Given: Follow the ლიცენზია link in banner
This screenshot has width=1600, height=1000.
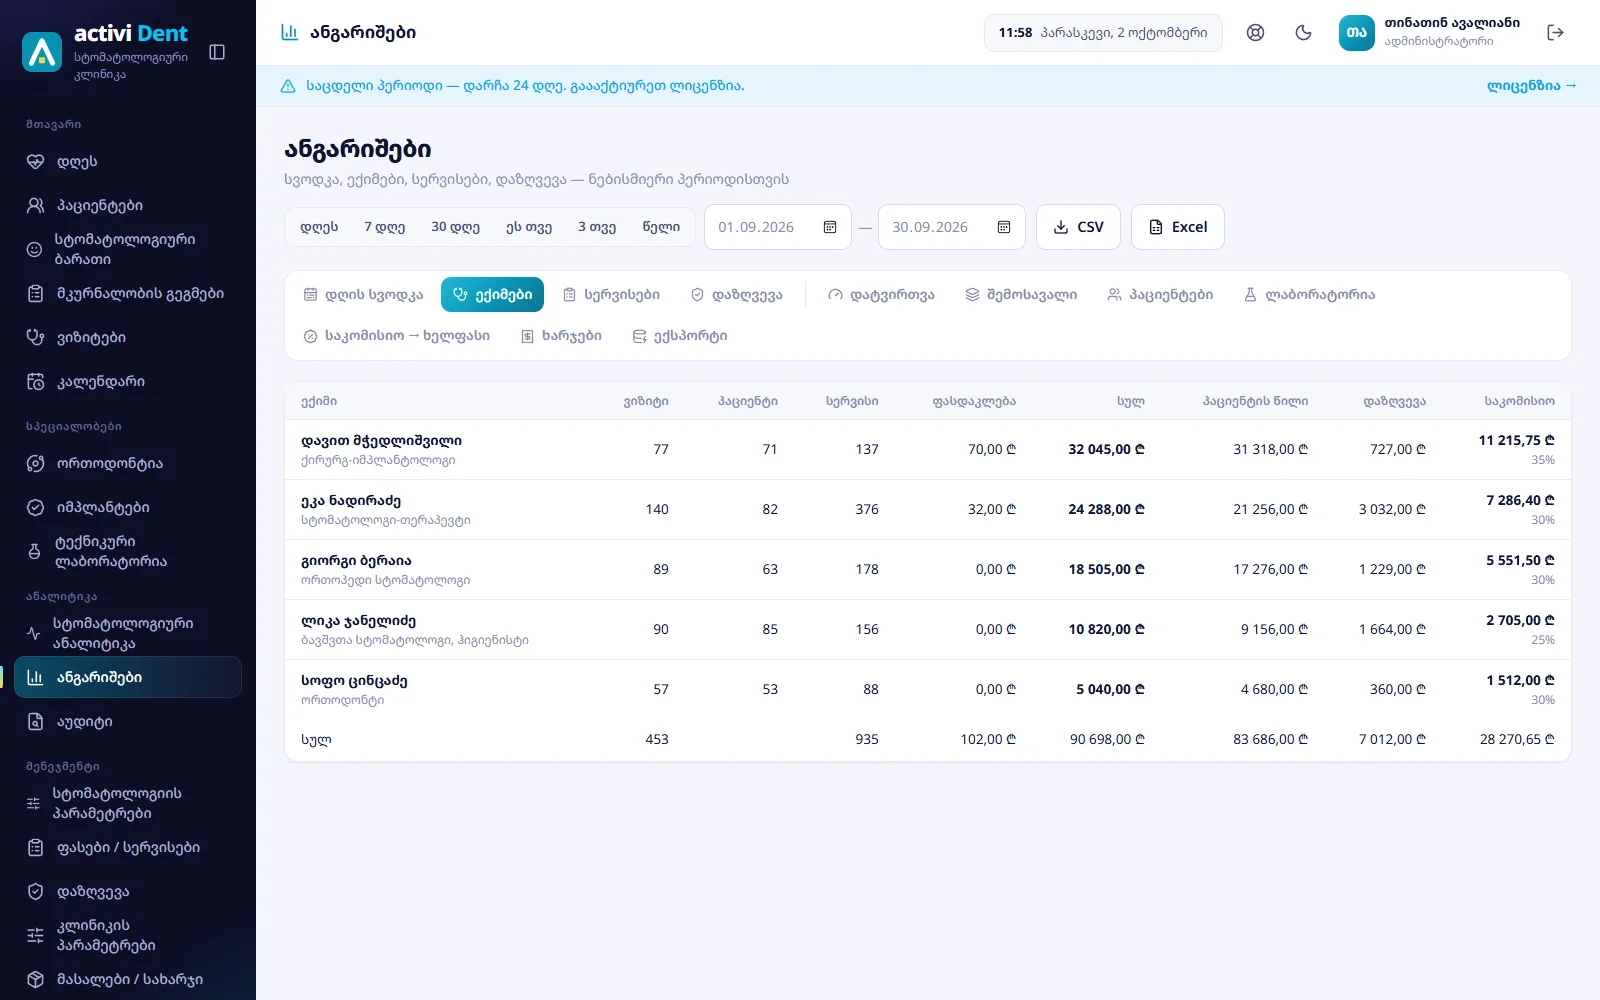Looking at the screenshot, I should (1531, 86).
